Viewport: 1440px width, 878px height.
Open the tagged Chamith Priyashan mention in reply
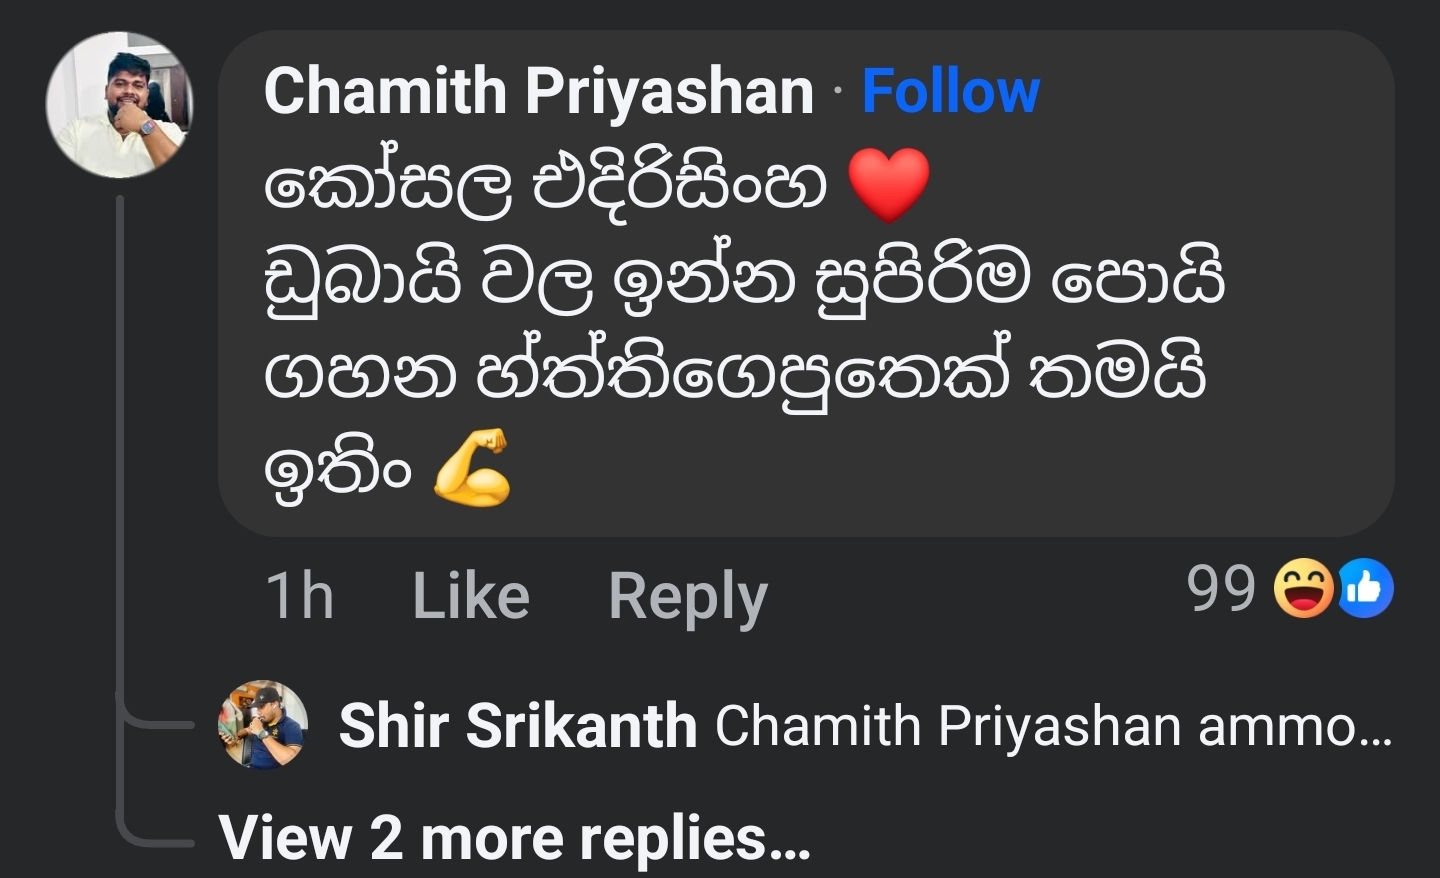pos(948,726)
